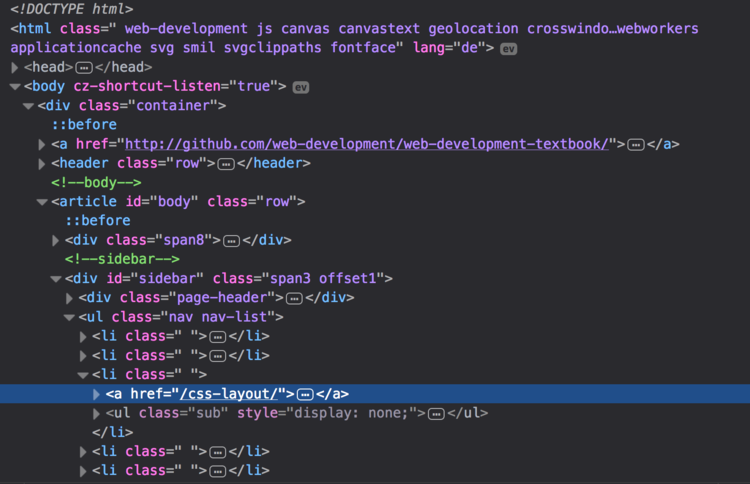This screenshot has height=484, width=750.
Task: Click ellipsis badge in page-header div
Action: (294, 298)
